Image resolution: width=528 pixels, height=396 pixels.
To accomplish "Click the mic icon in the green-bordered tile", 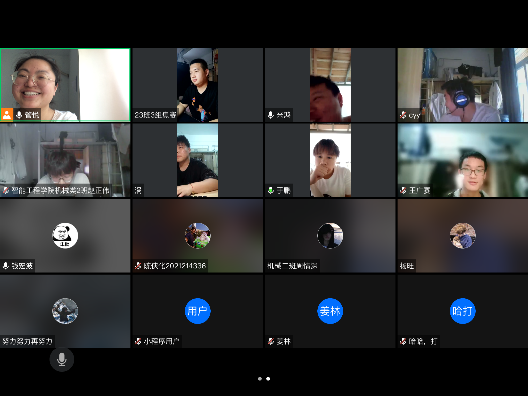I will click(x=19, y=115).
